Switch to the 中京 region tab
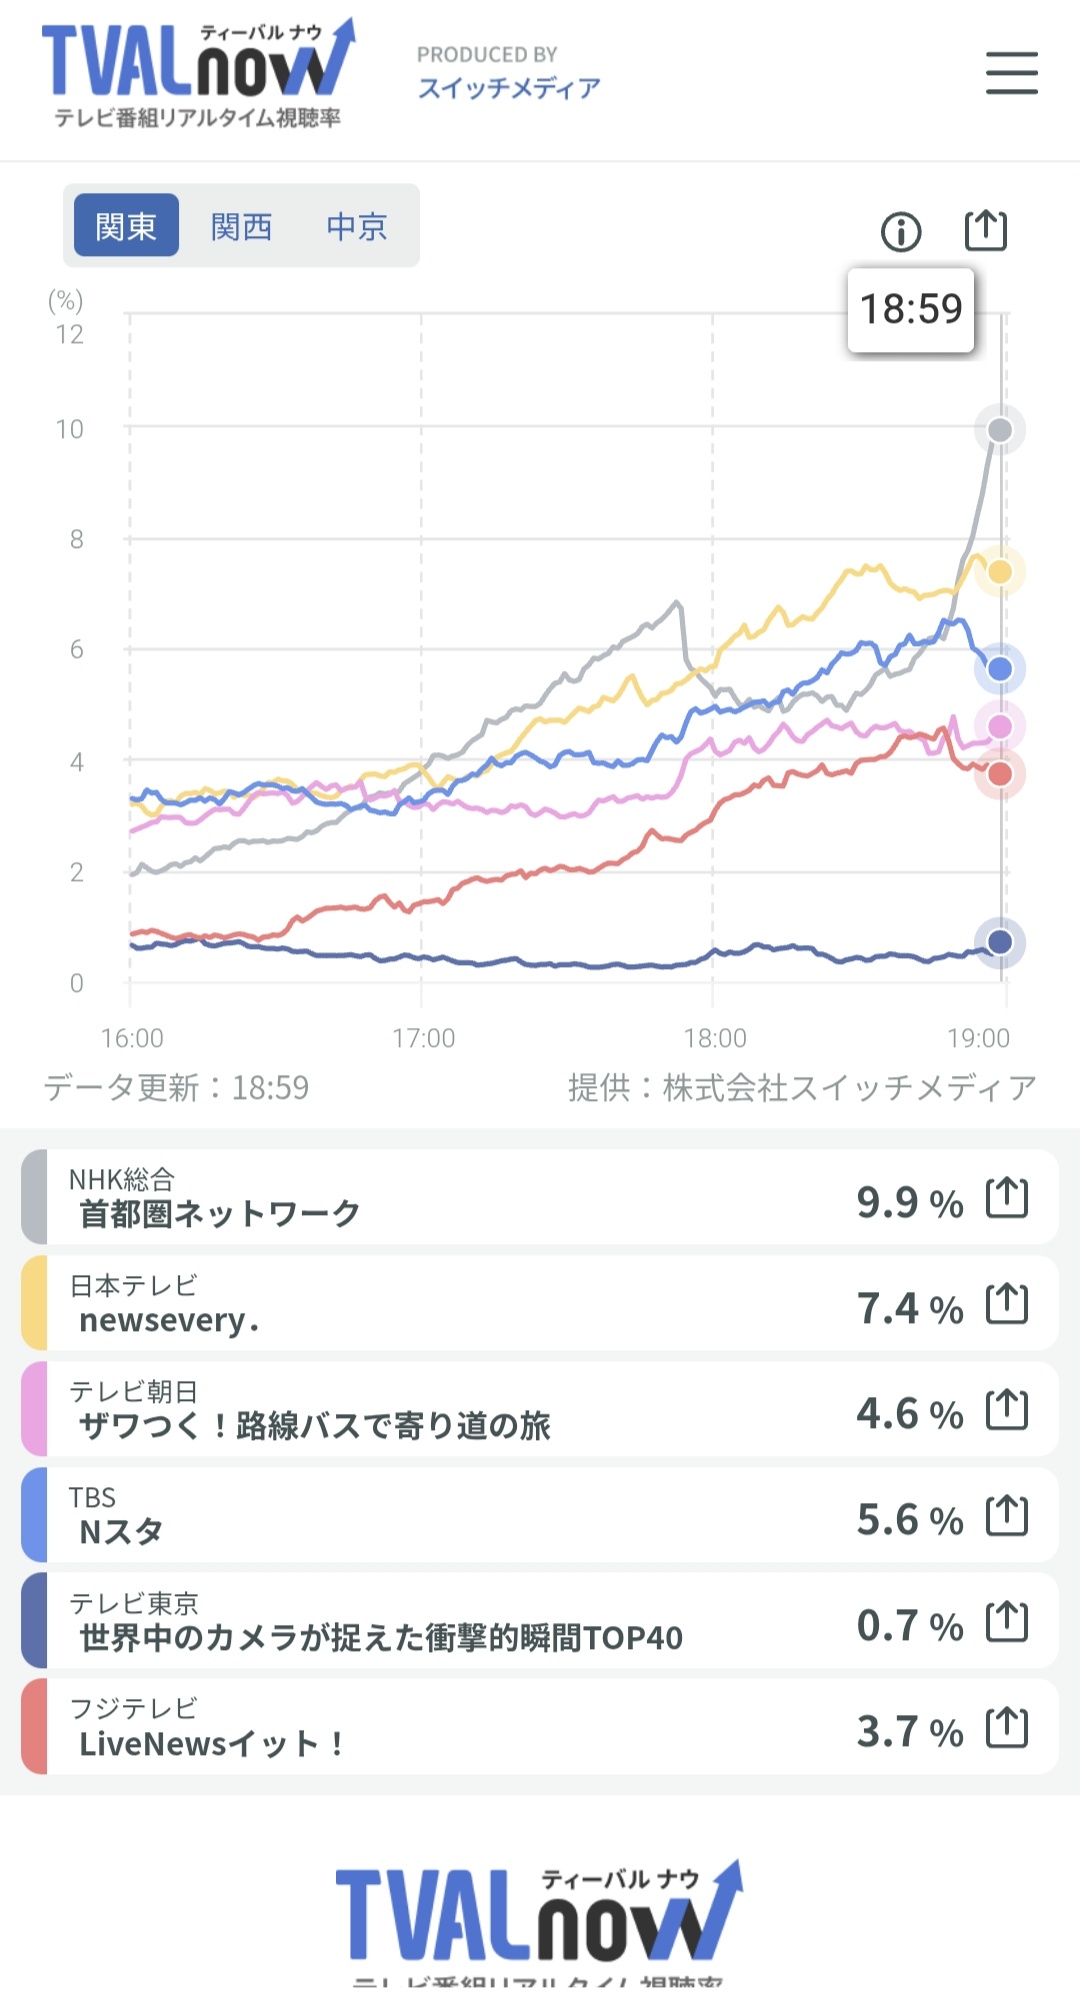 [356, 226]
